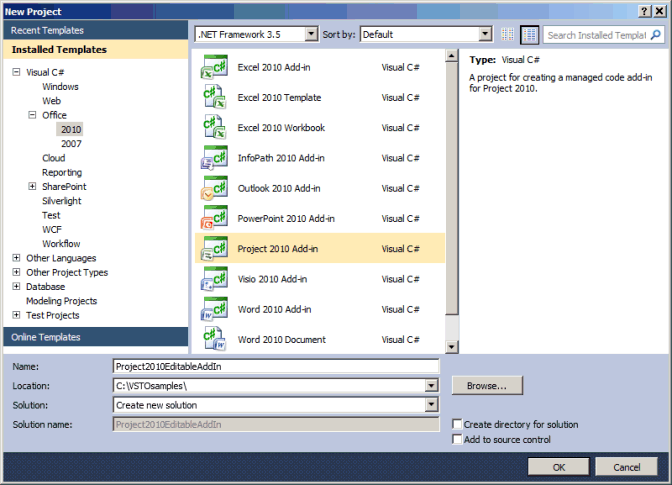Open the Location path dropdown
This screenshot has height=485, width=672.
click(432, 386)
